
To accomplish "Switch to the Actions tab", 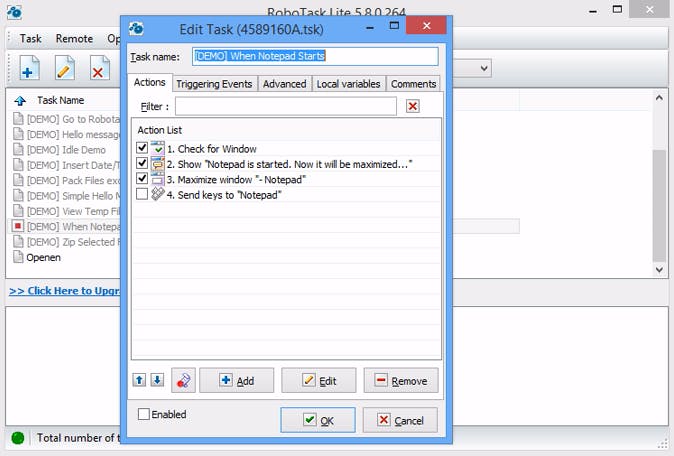I will click(150, 82).
